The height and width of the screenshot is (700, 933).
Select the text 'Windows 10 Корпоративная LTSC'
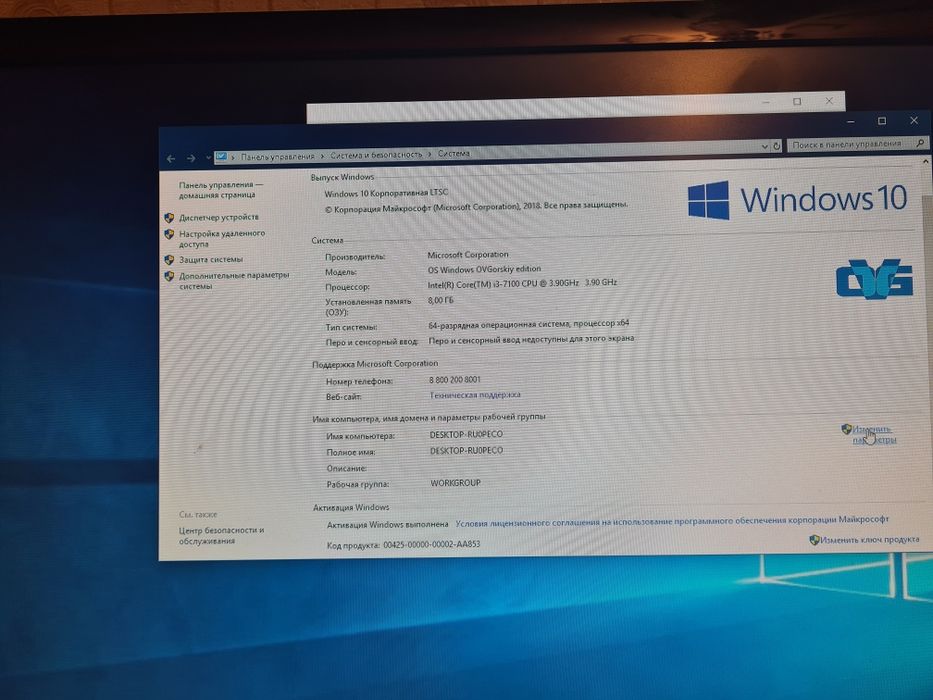click(x=386, y=193)
